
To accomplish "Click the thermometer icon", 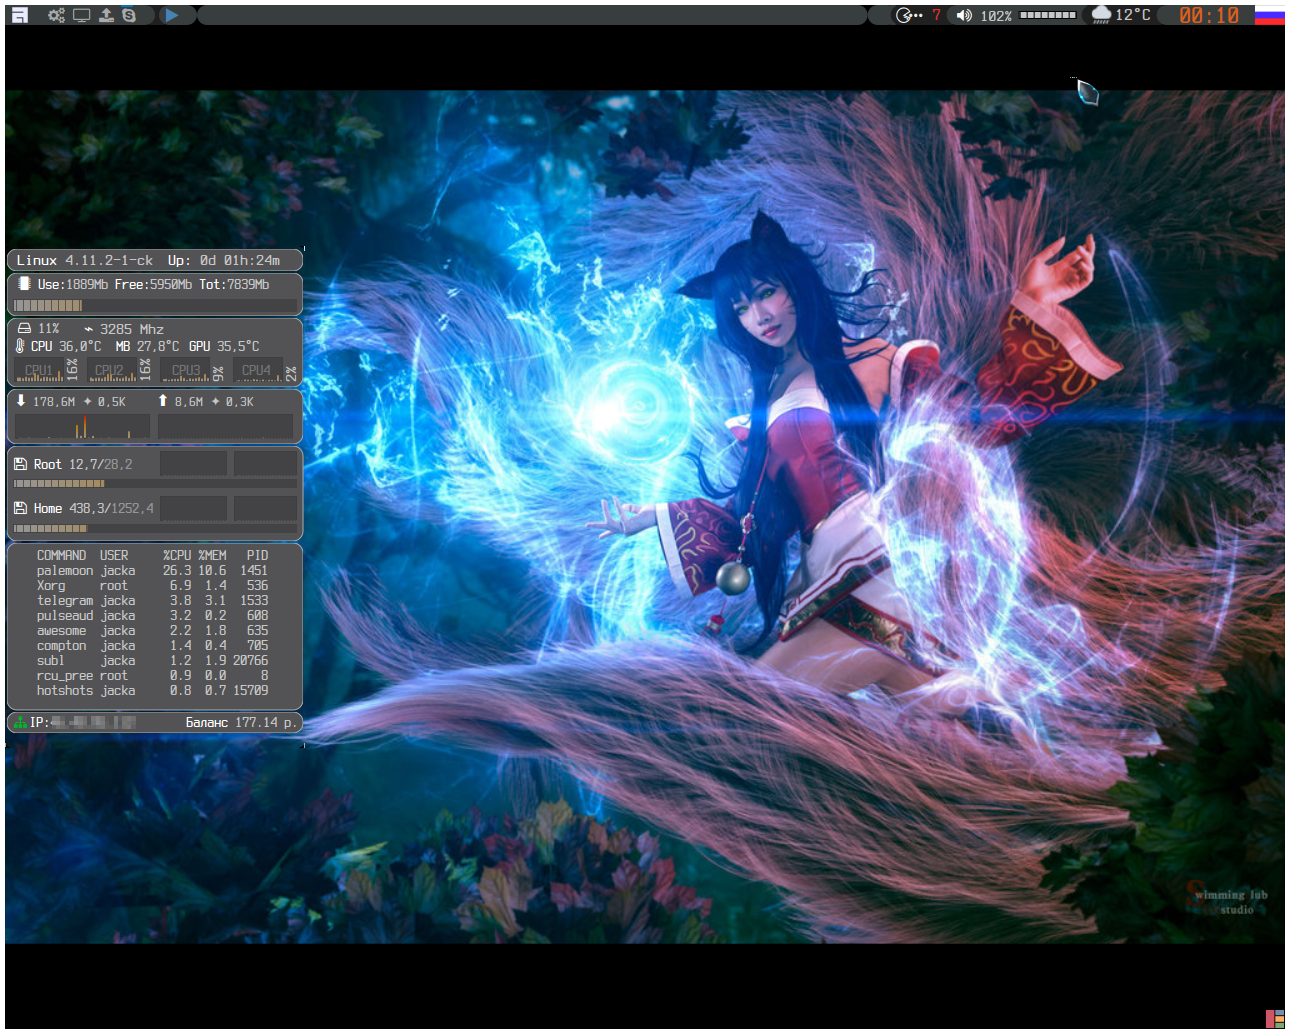I will pos(20,346).
